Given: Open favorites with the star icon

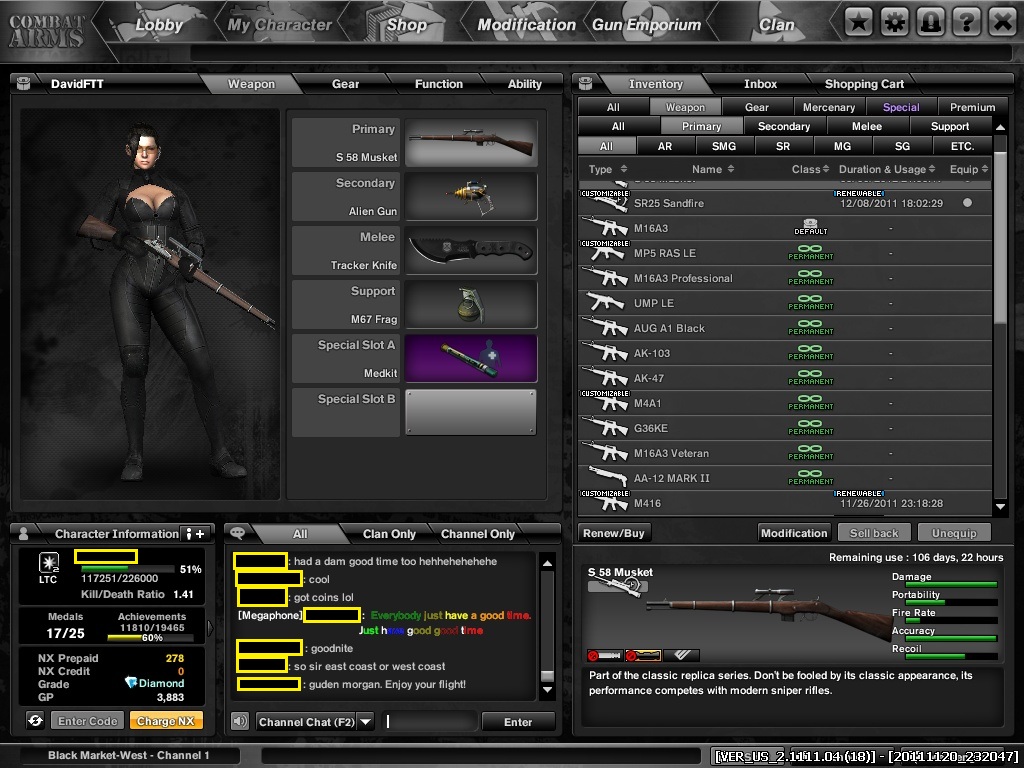Looking at the screenshot, I should [858, 23].
